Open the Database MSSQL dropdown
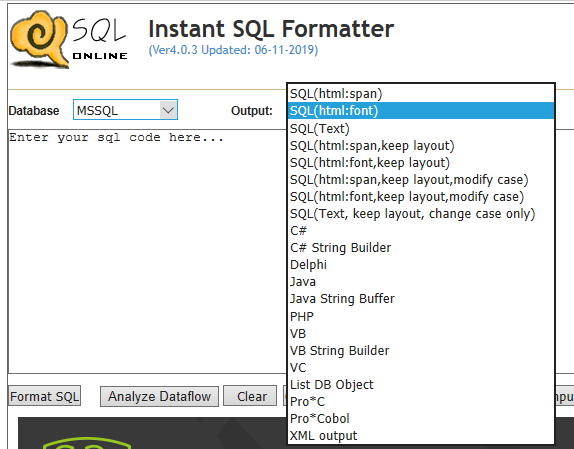The height and width of the screenshot is (449, 574). point(126,110)
